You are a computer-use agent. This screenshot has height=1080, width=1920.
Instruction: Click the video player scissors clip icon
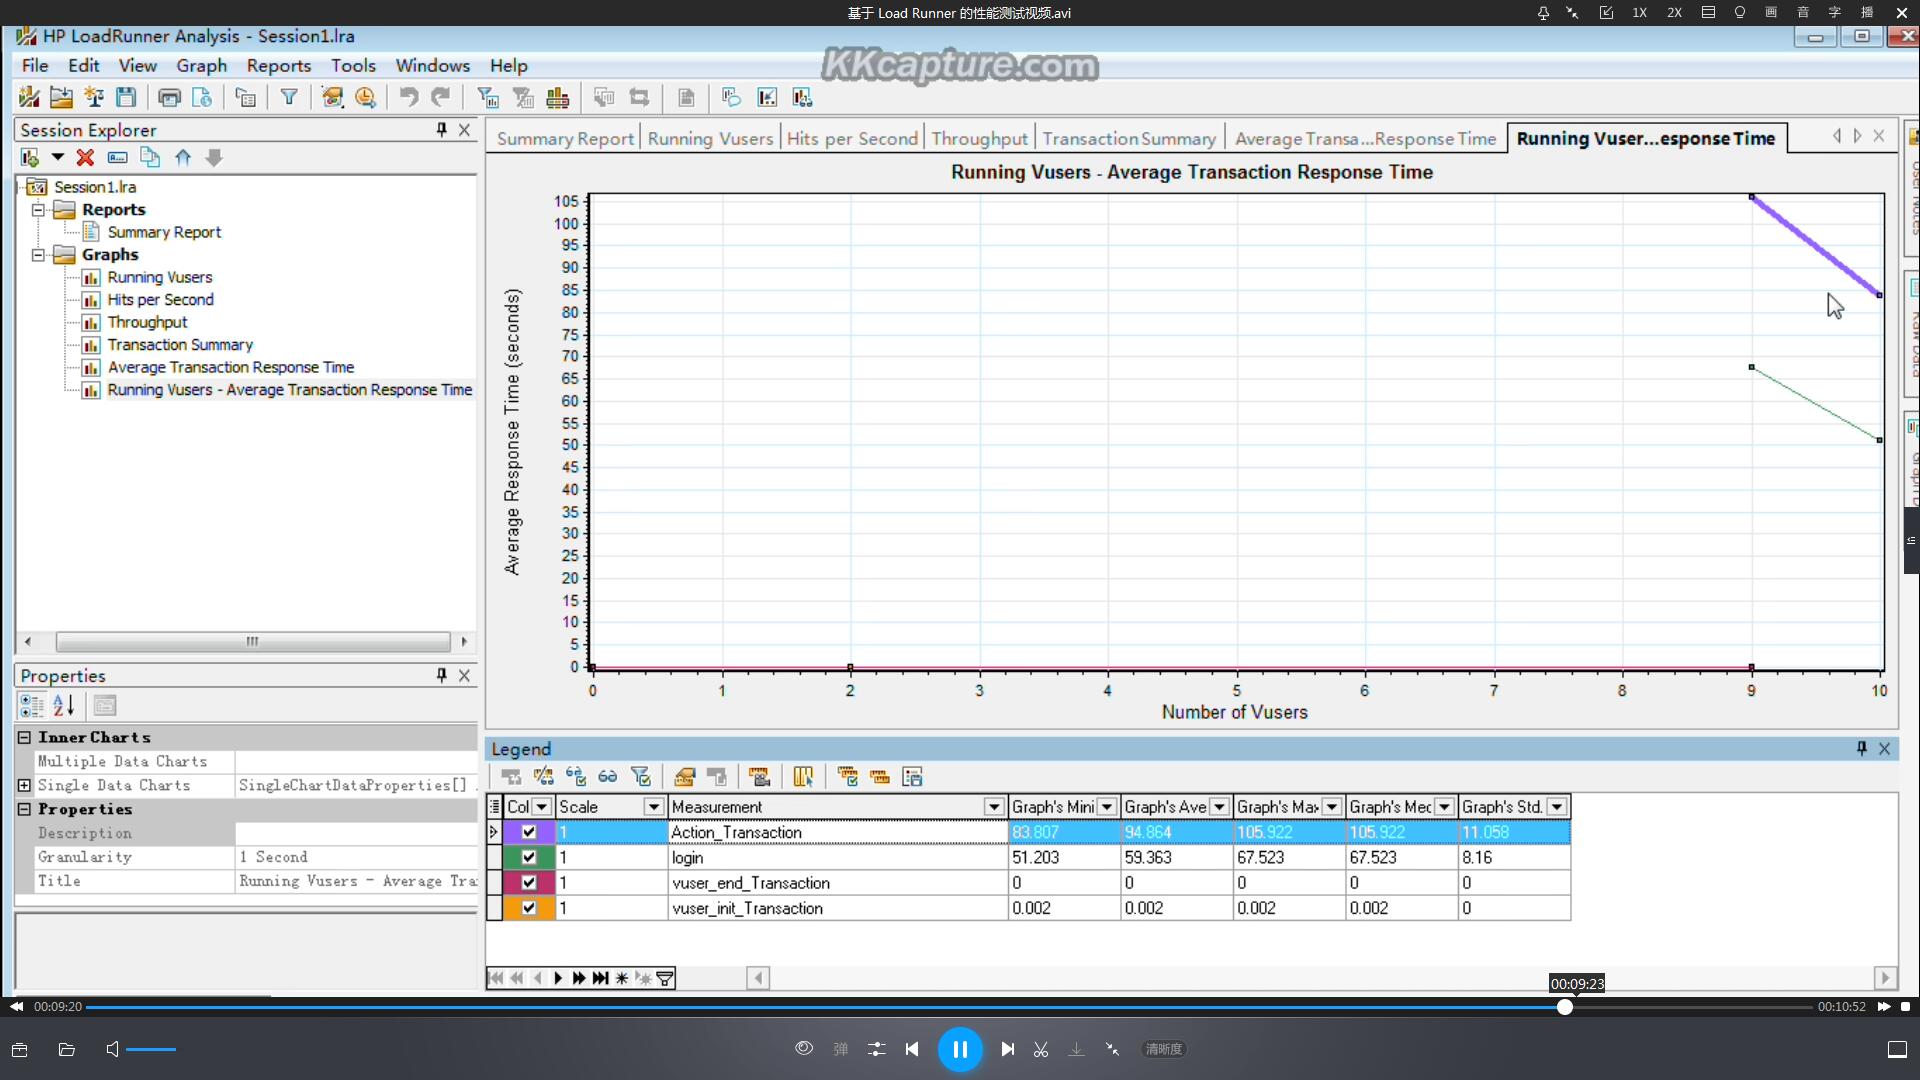tap(1041, 1049)
